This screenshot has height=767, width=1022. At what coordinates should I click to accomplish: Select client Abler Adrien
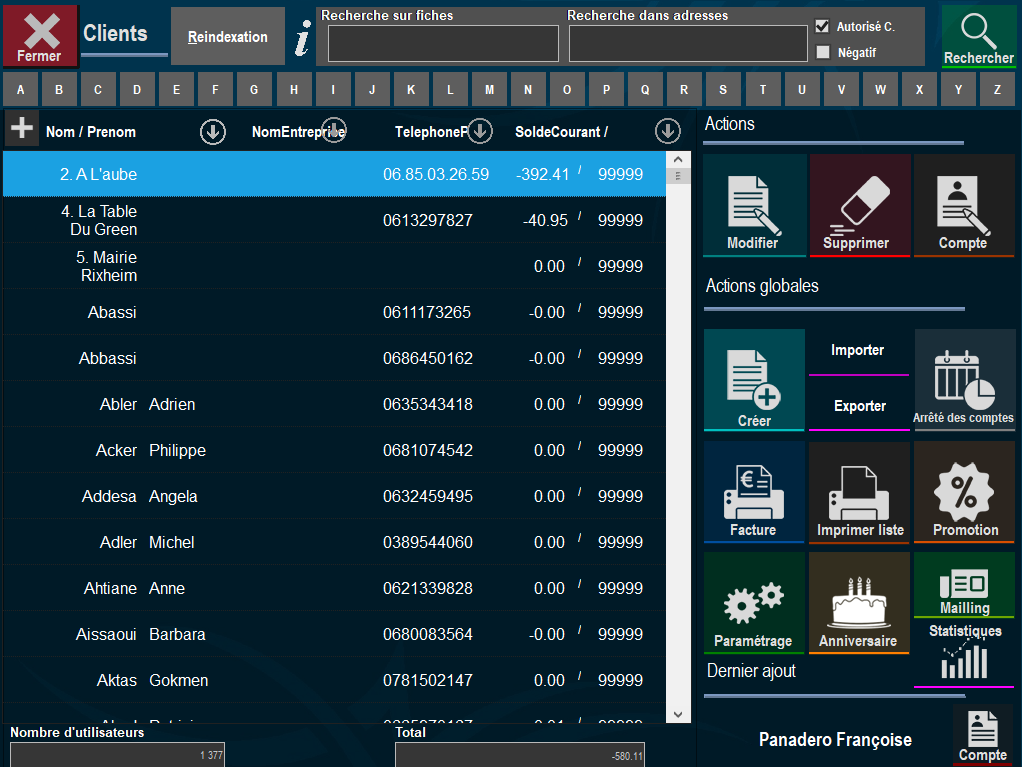click(334, 404)
